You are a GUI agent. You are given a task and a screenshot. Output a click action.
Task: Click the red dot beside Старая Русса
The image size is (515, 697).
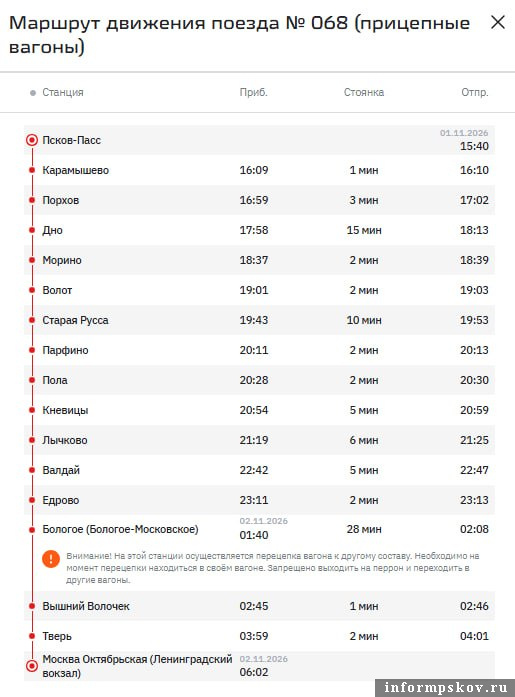tap(32, 320)
